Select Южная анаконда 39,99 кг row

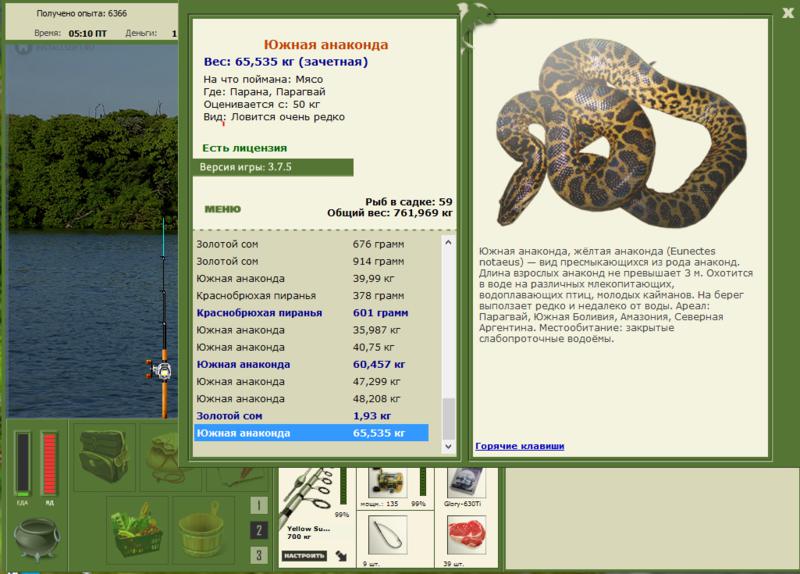(311, 279)
